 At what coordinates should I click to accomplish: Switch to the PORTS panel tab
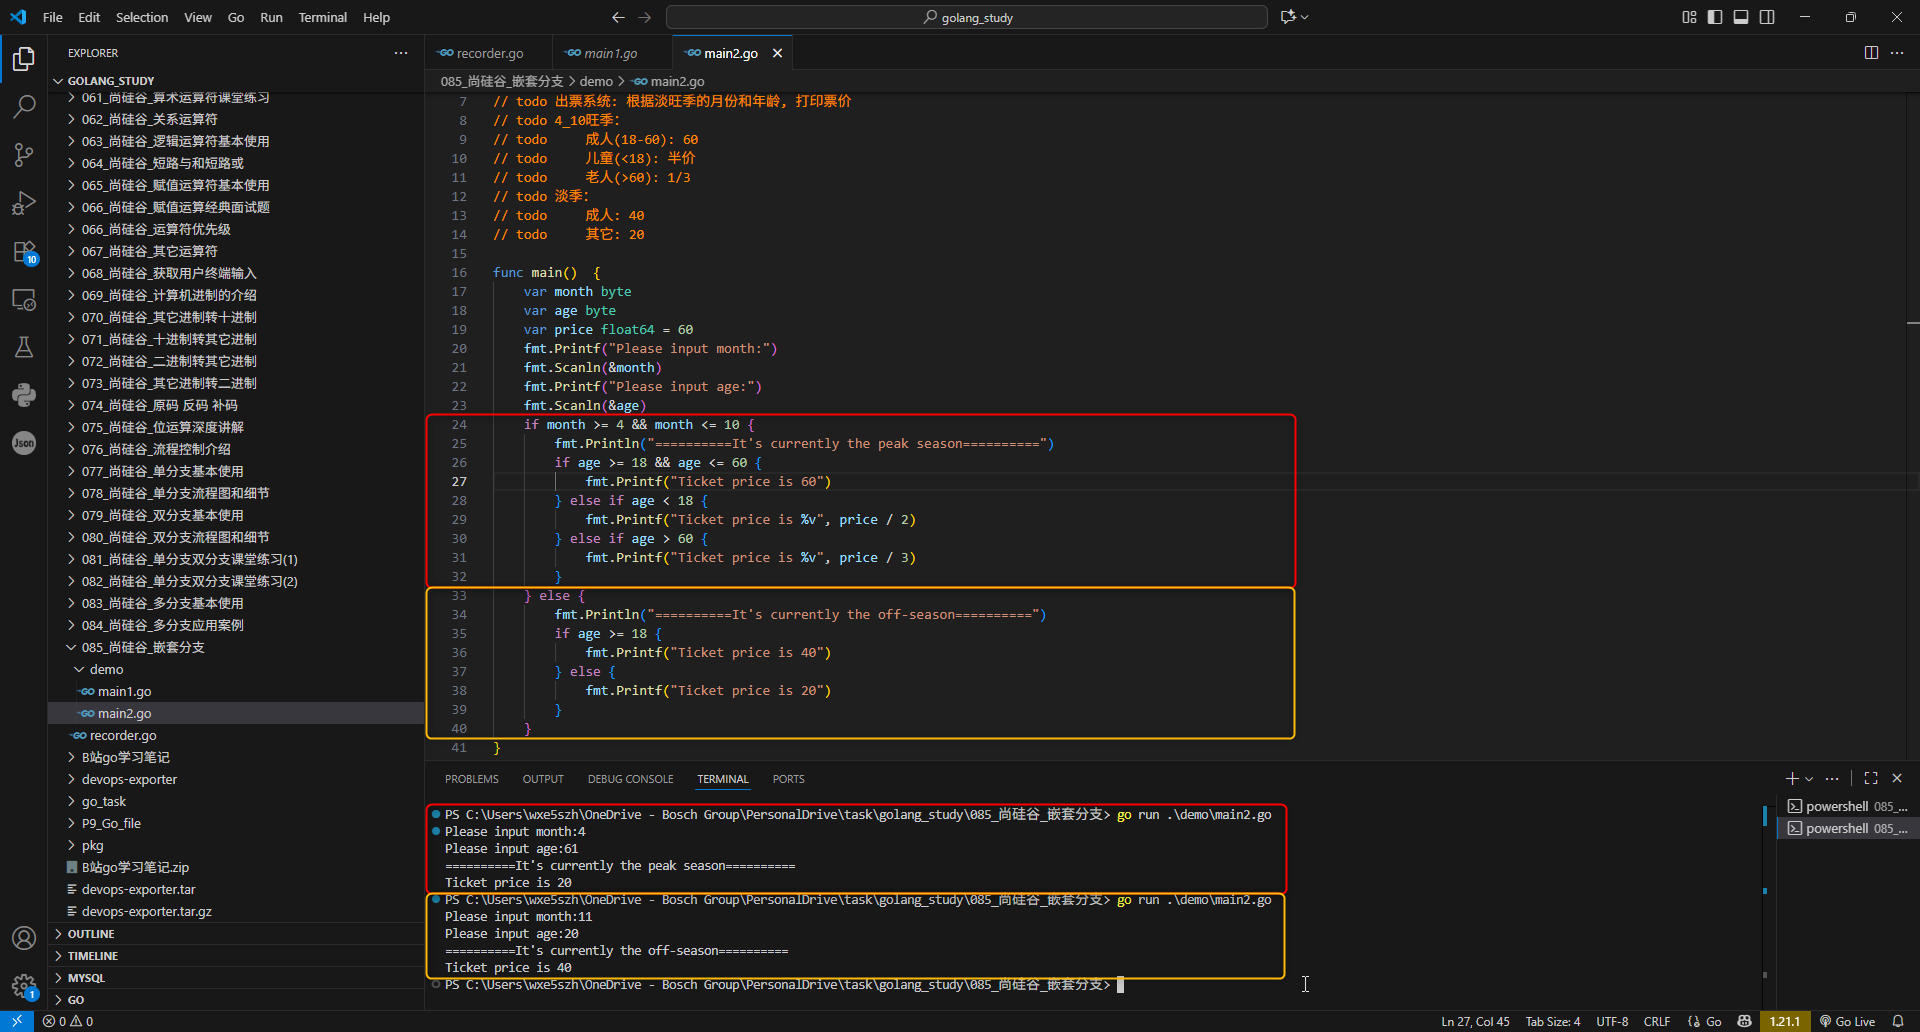pyautogui.click(x=788, y=779)
